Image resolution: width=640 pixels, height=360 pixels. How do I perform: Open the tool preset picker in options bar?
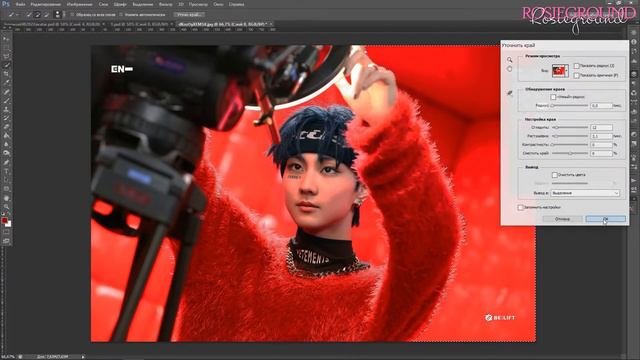(13, 14)
